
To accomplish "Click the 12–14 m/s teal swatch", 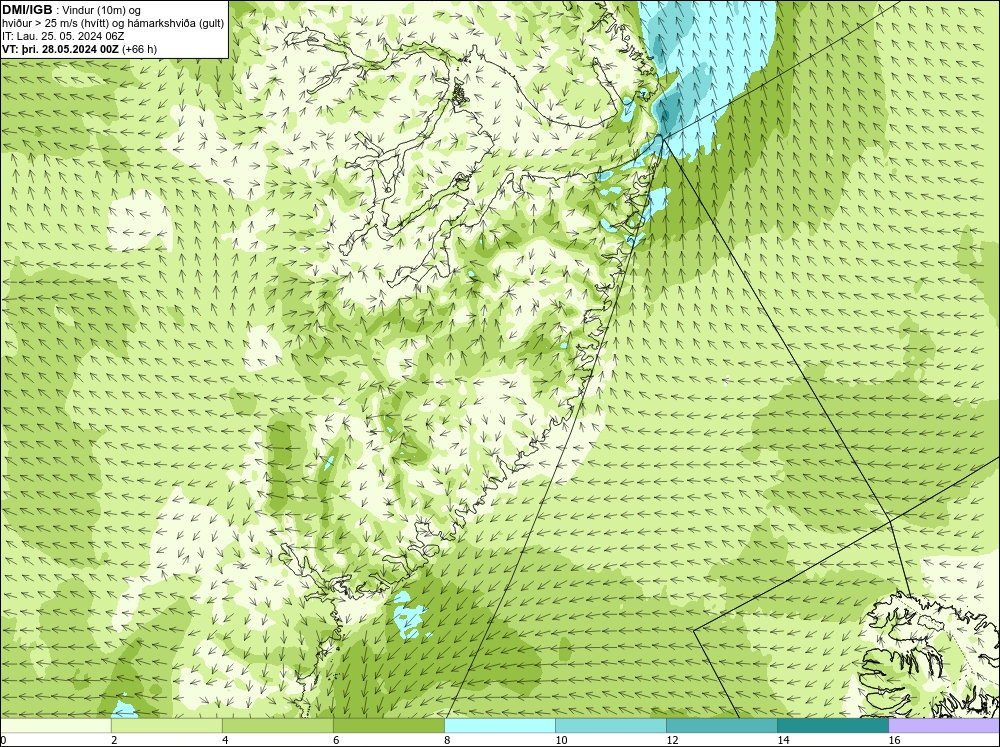I will [x=722, y=725].
